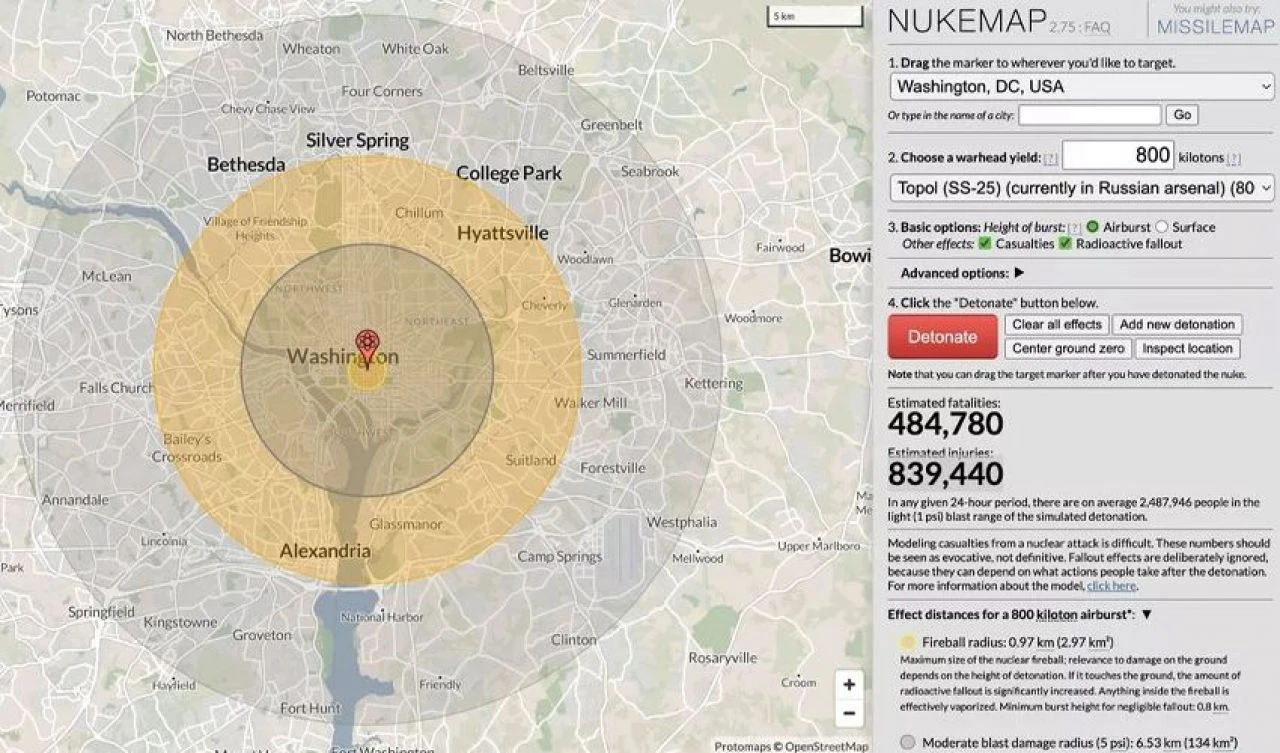1280x753 pixels.
Task: Click the gray Moderate blast damage legend dot
Action: click(x=907, y=743)
